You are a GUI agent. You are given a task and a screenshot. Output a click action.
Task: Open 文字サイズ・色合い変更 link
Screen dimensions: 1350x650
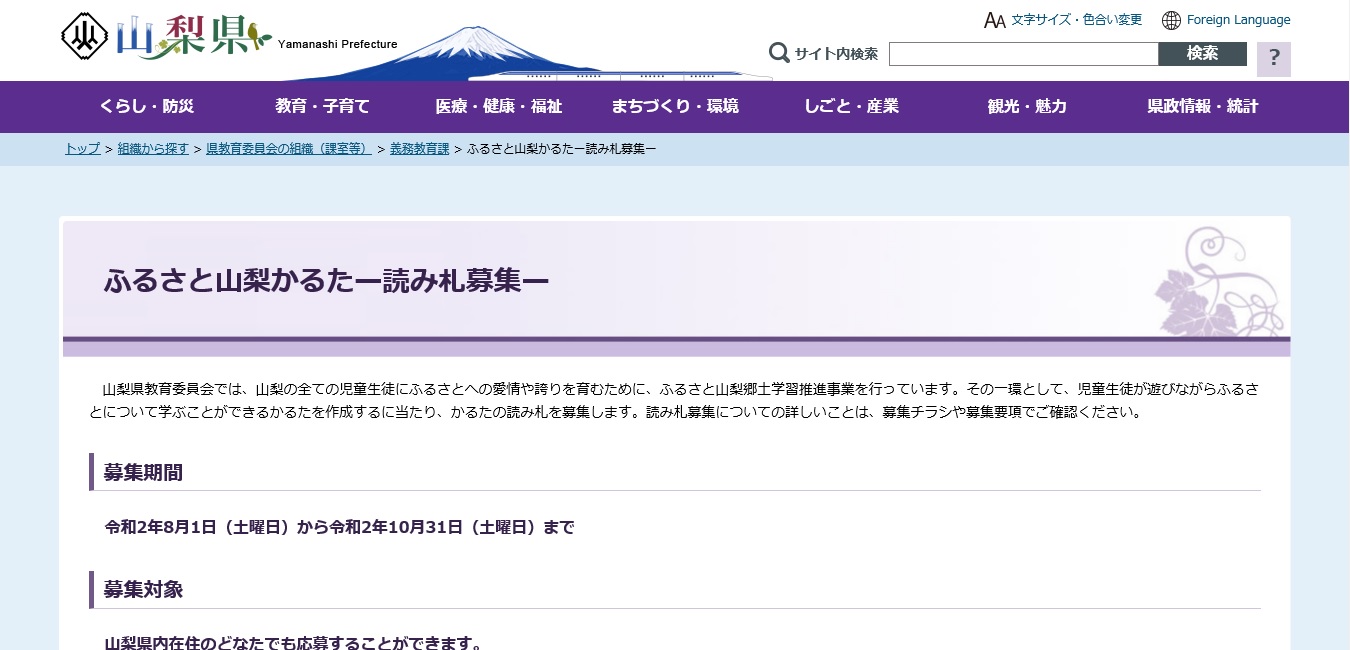point(1076,20)
